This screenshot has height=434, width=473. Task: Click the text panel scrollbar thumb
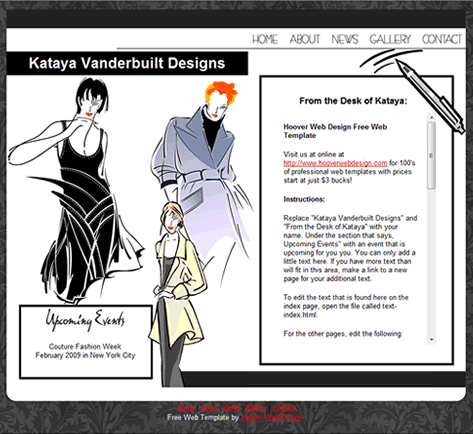coord(432,156)
